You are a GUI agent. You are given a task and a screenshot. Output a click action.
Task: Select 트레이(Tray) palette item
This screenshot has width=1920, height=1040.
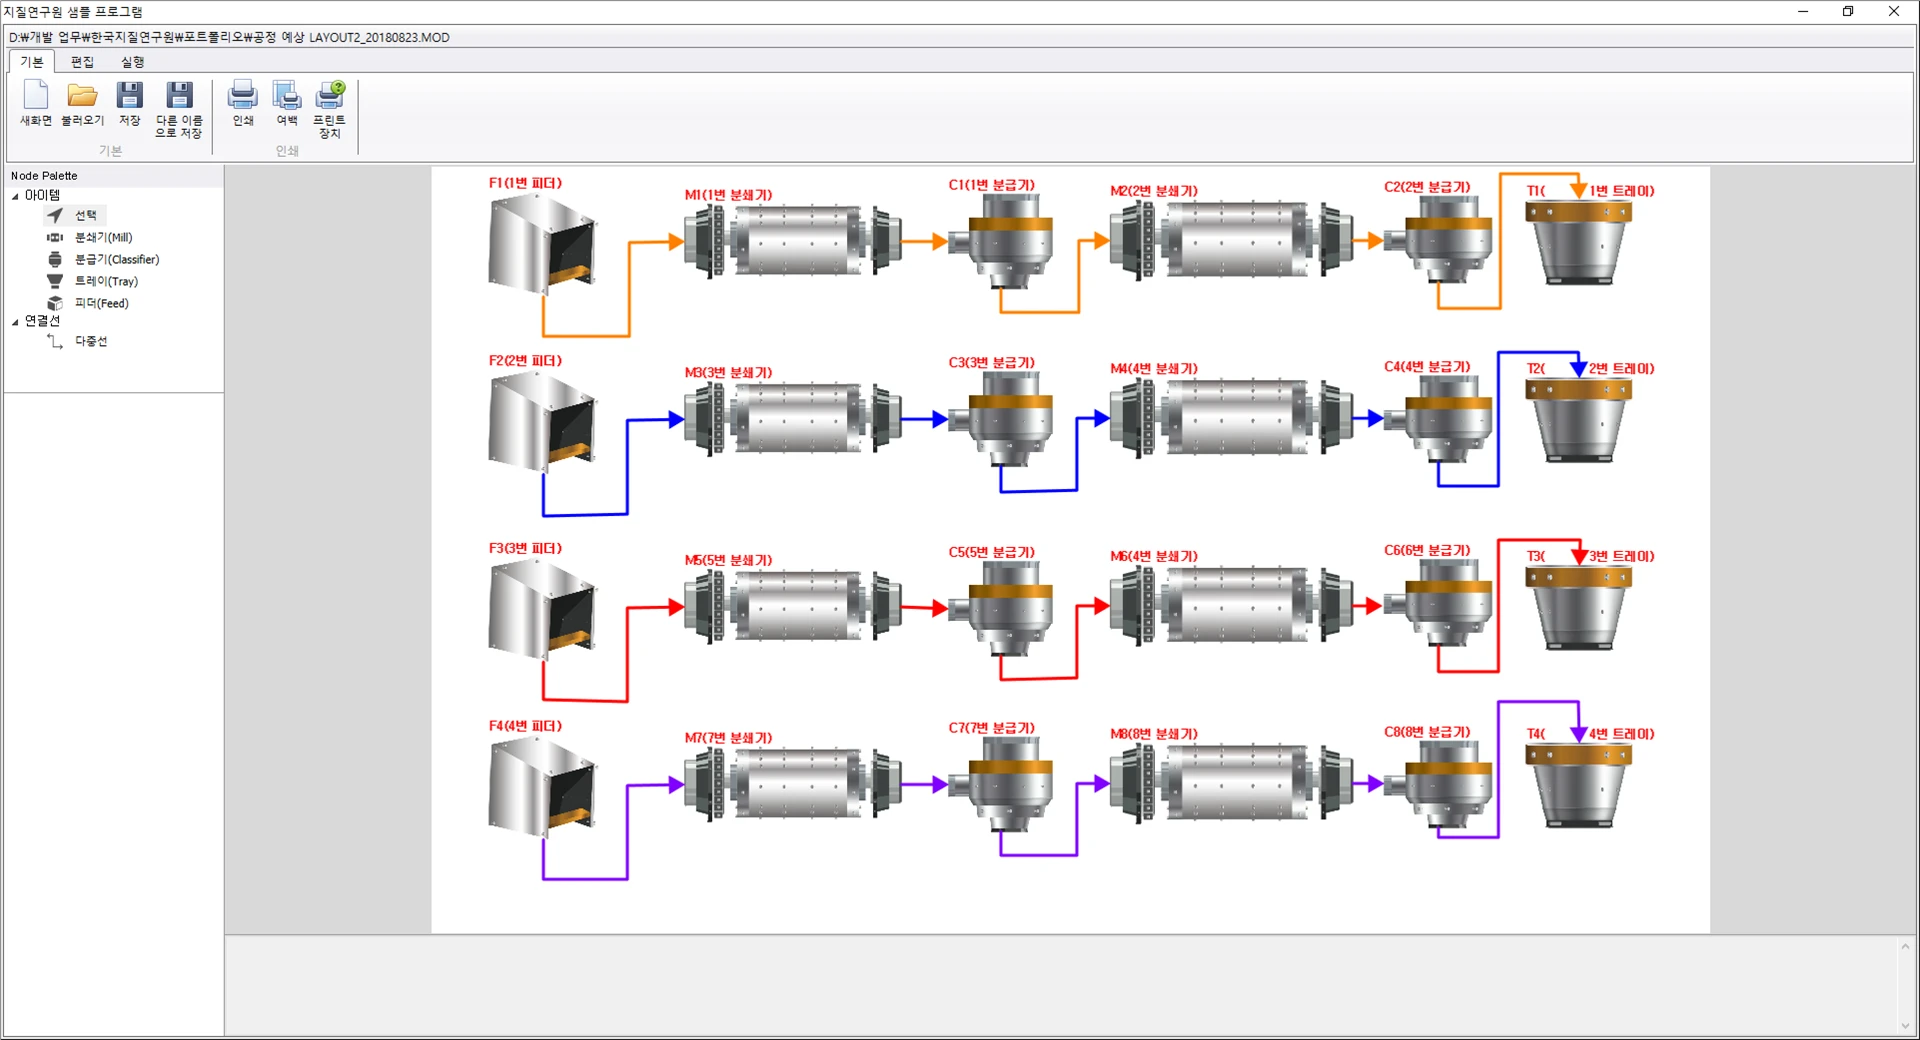pyautogui.click(x=93, y=281)
